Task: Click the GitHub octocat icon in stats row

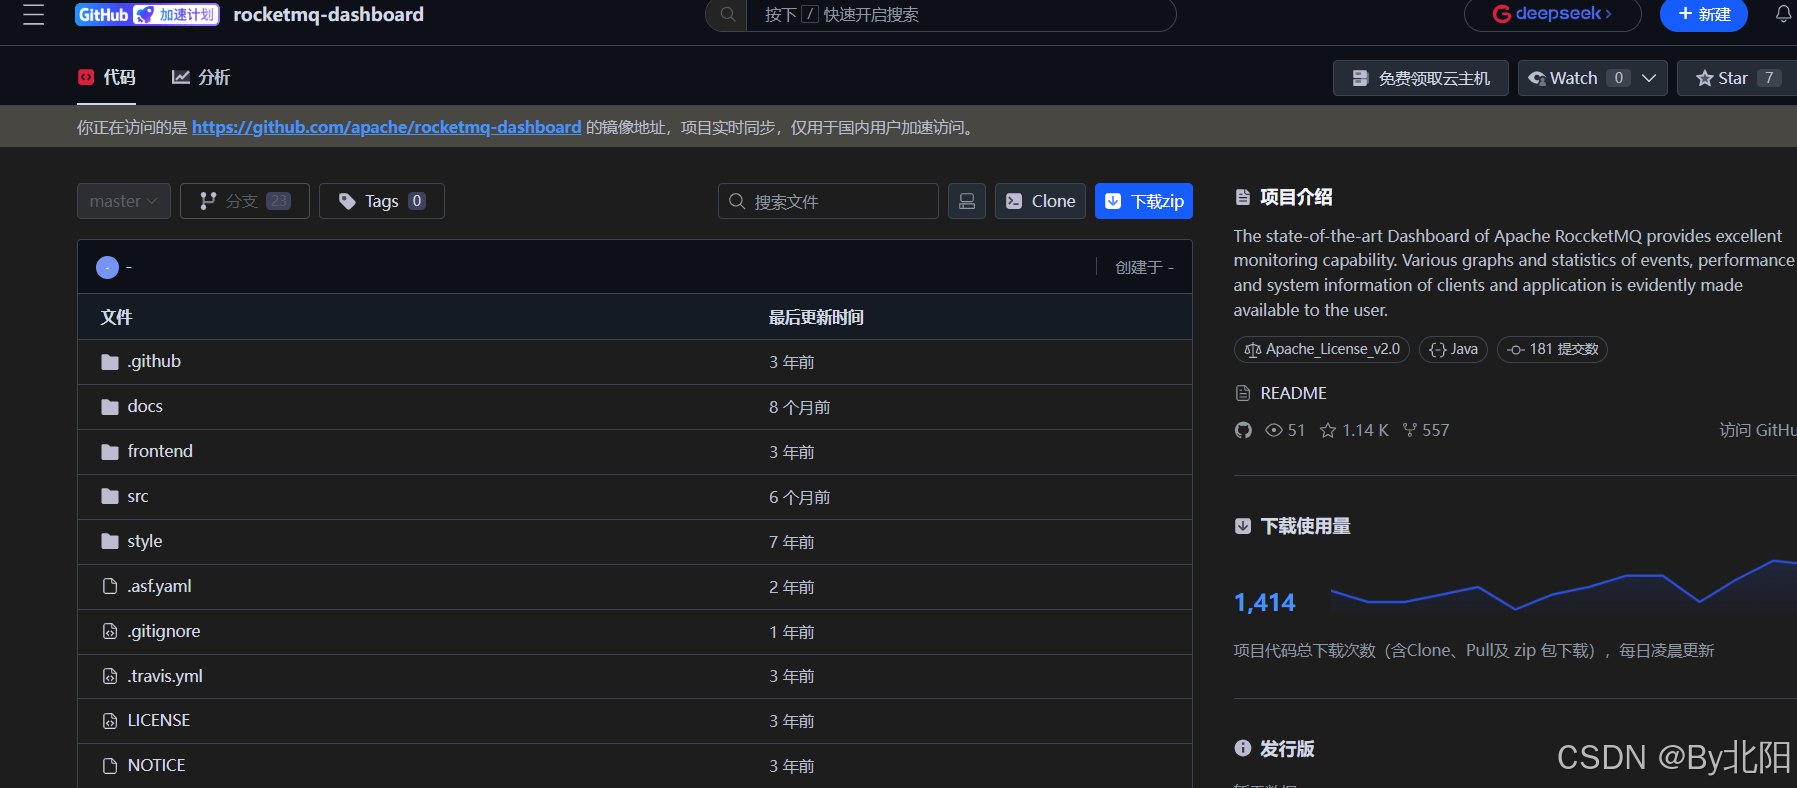Action: [x=1243, y=430]
